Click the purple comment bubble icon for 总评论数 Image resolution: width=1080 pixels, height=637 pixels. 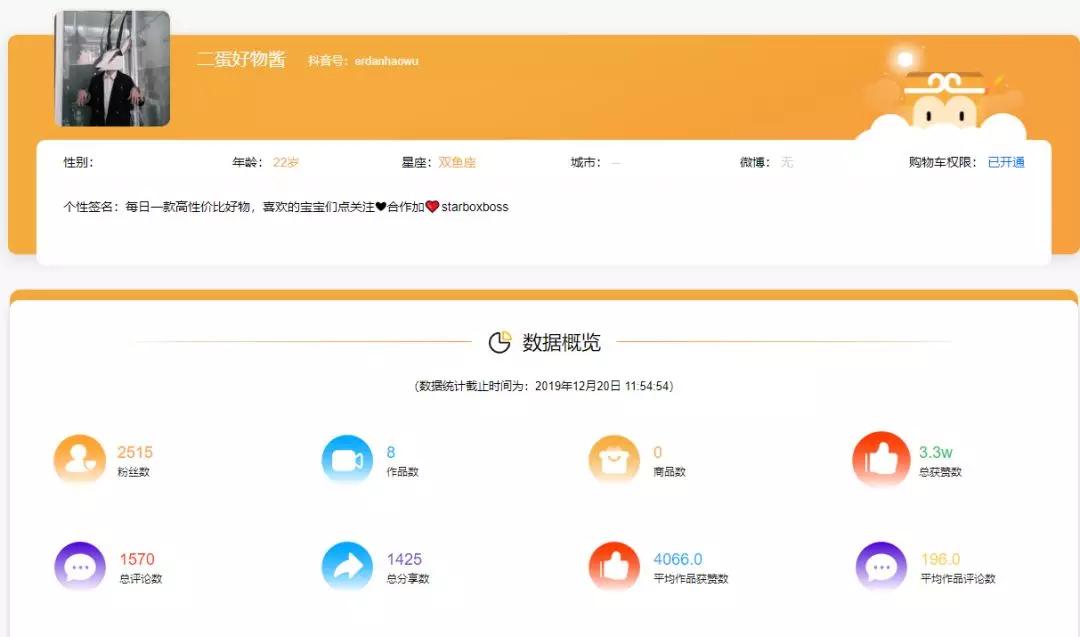(x=79, y=565)
